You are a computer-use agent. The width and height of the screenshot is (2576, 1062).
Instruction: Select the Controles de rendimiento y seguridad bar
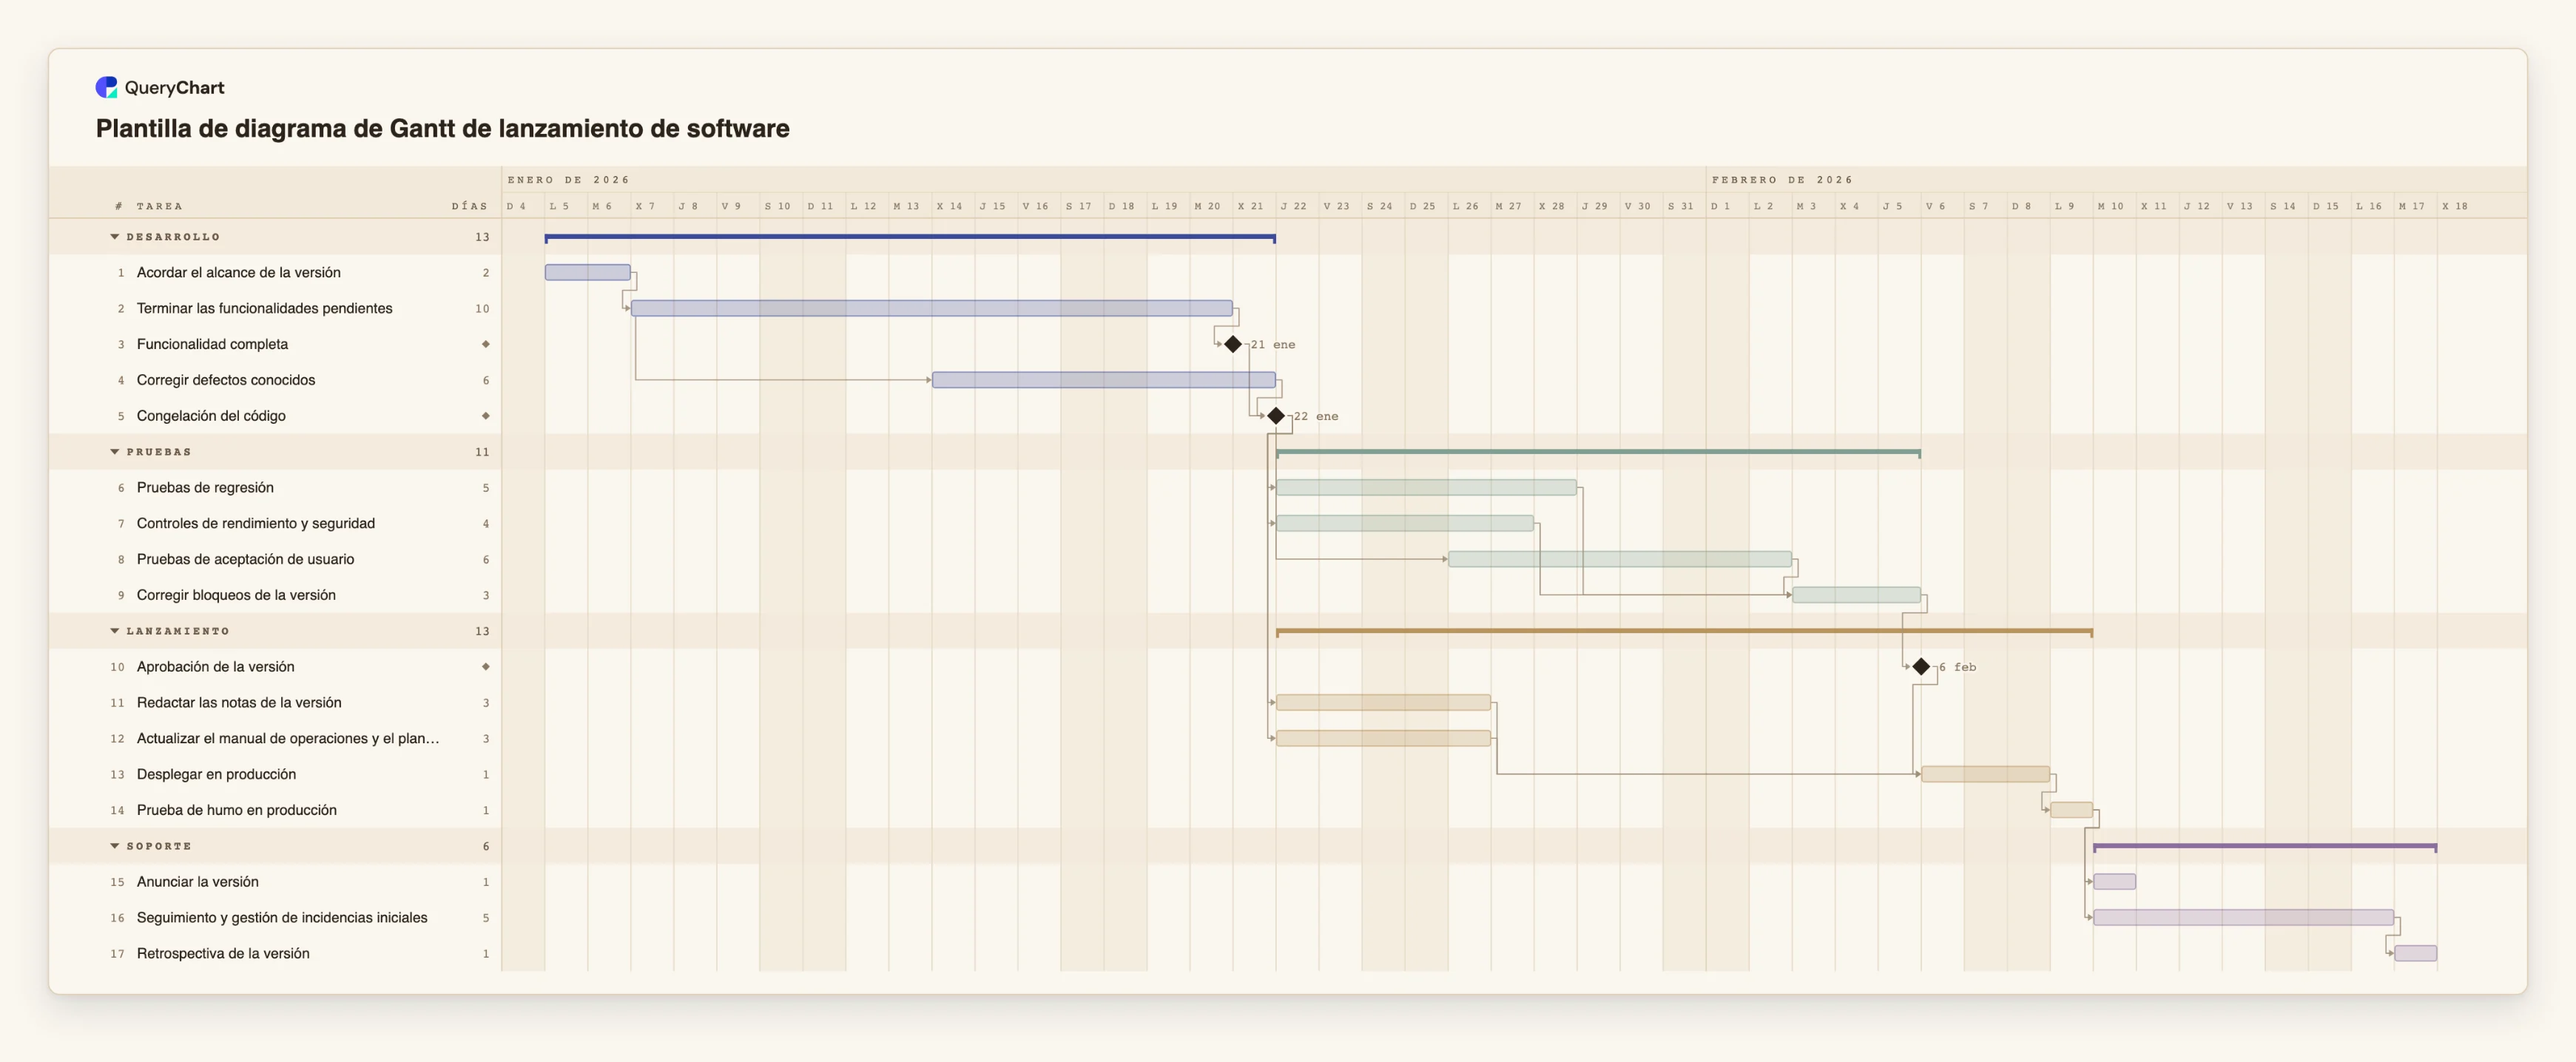tap(1405, 523)
